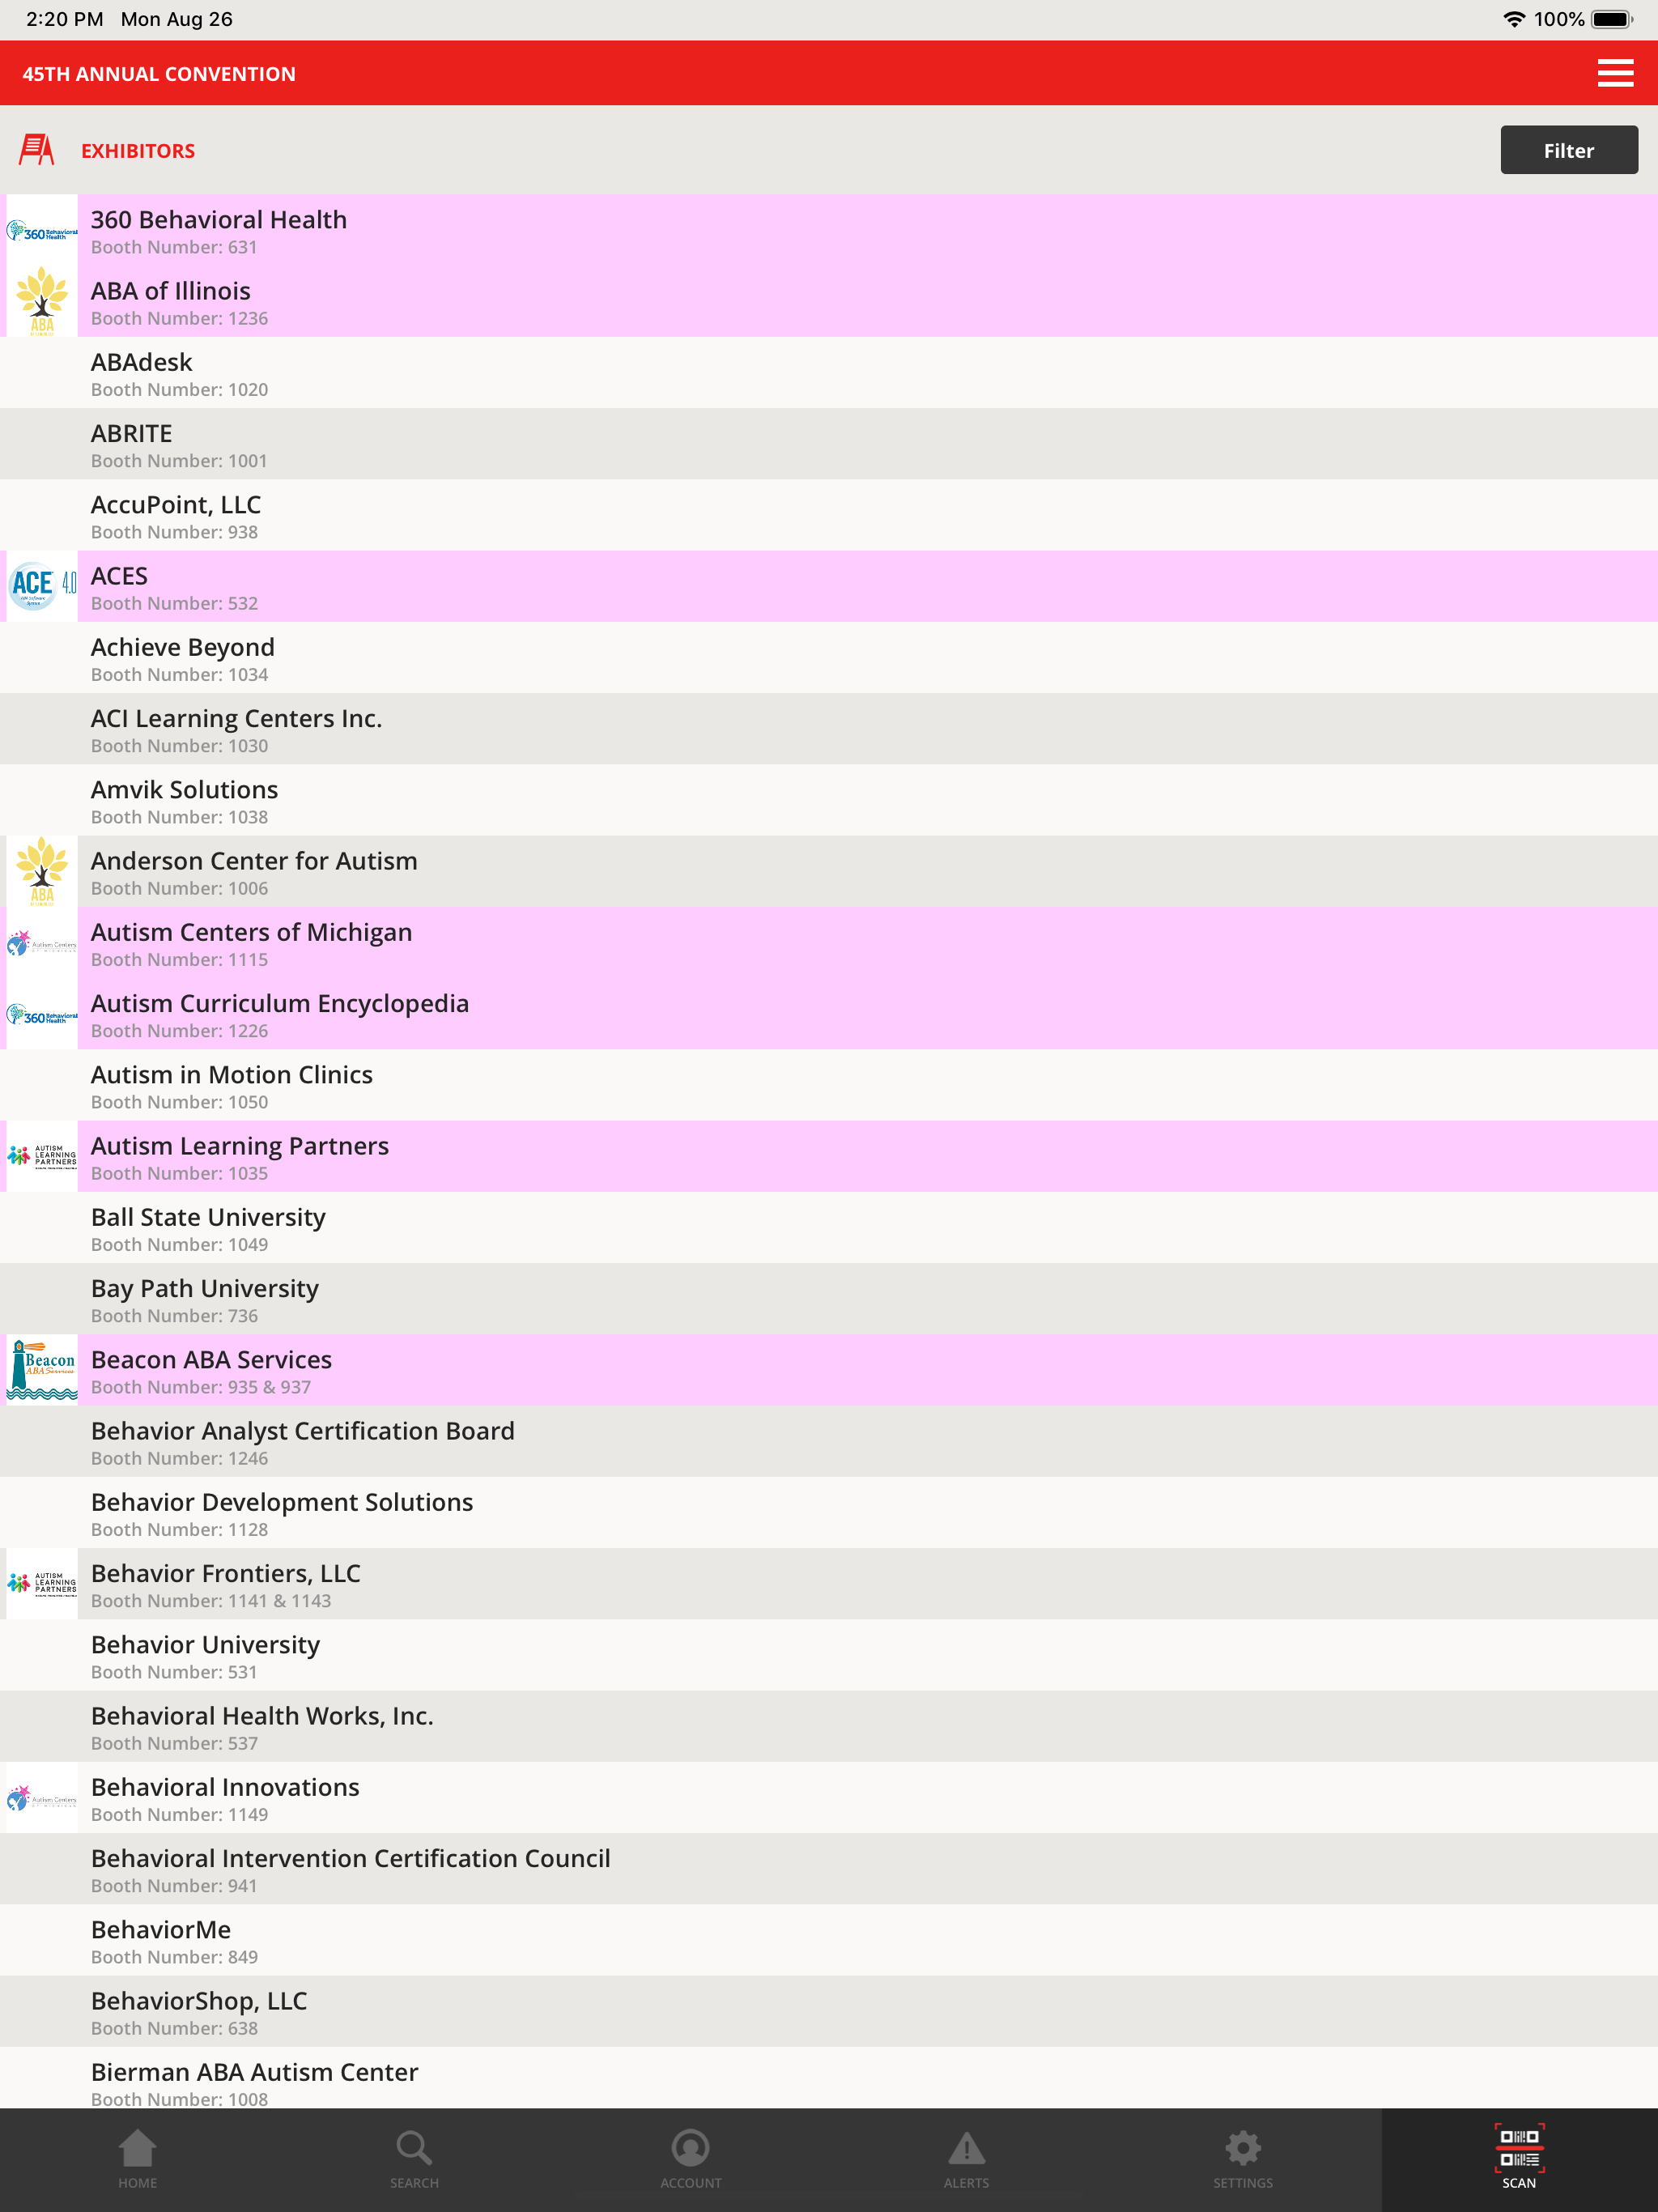This screenshot has height=2212, width=1658.
Task: Tap the Behavioral Innovations row logo
Action: 42,1798
